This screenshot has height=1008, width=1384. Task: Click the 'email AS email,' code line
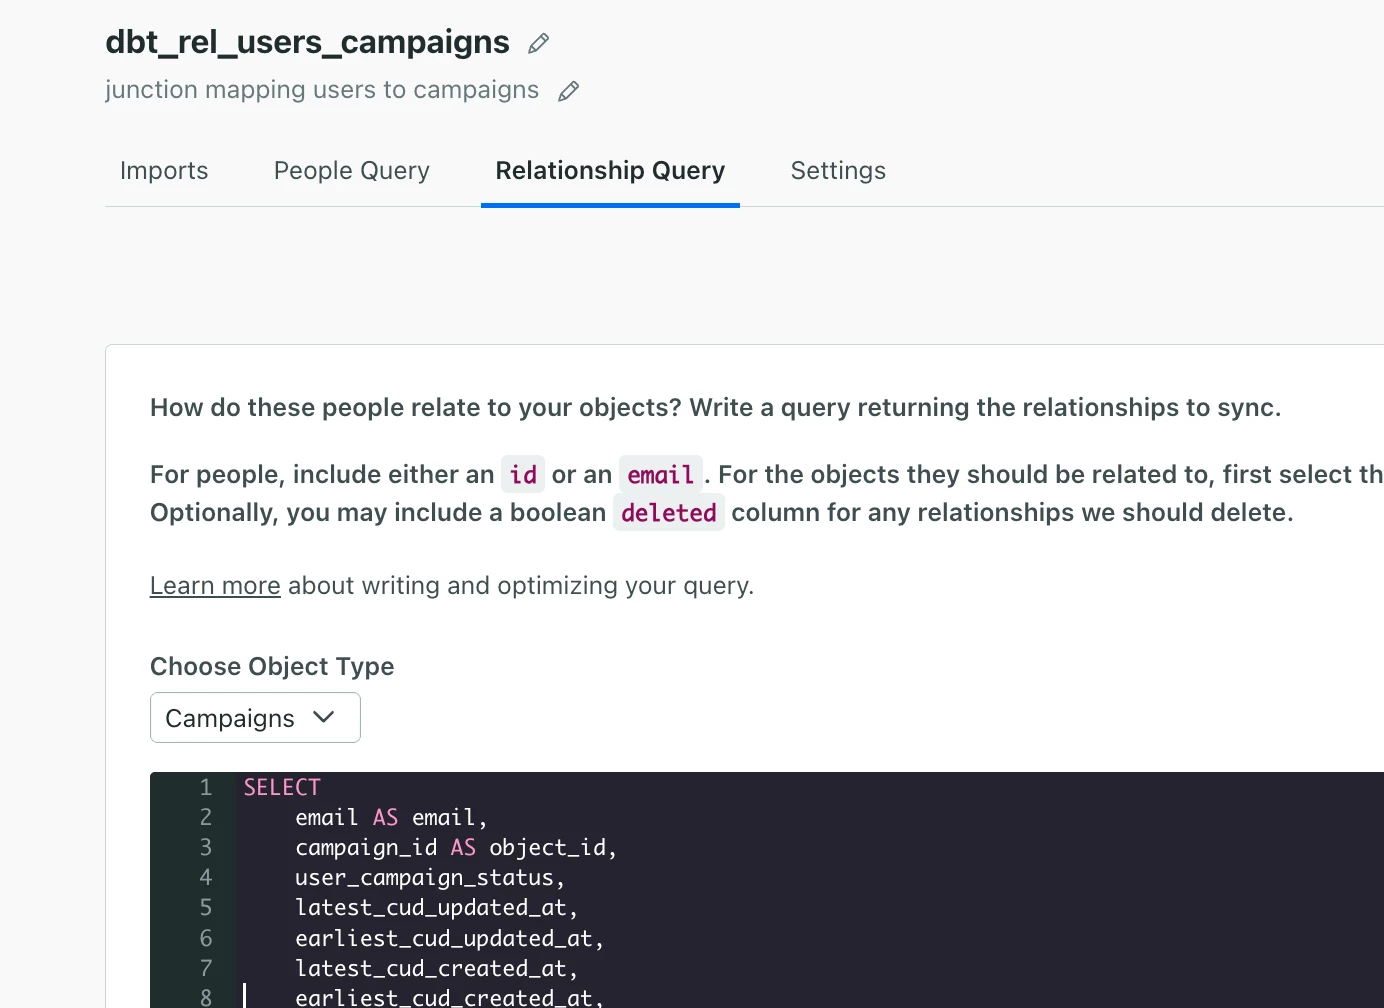[391, 817]
